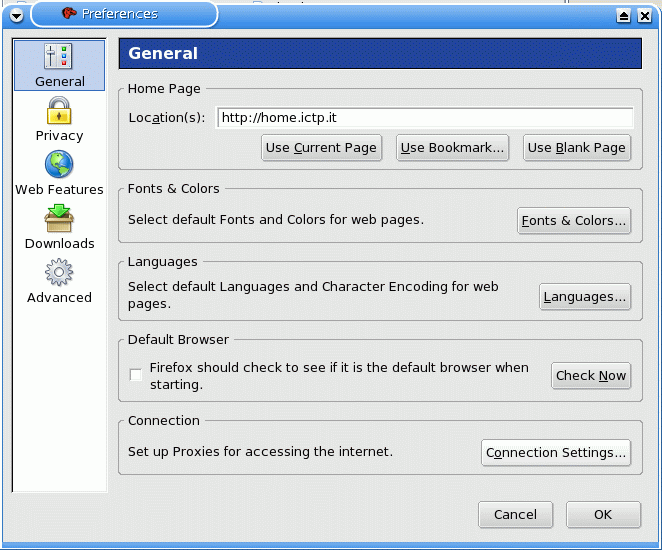Open the Downloads box icon

(x=59, y=218)
